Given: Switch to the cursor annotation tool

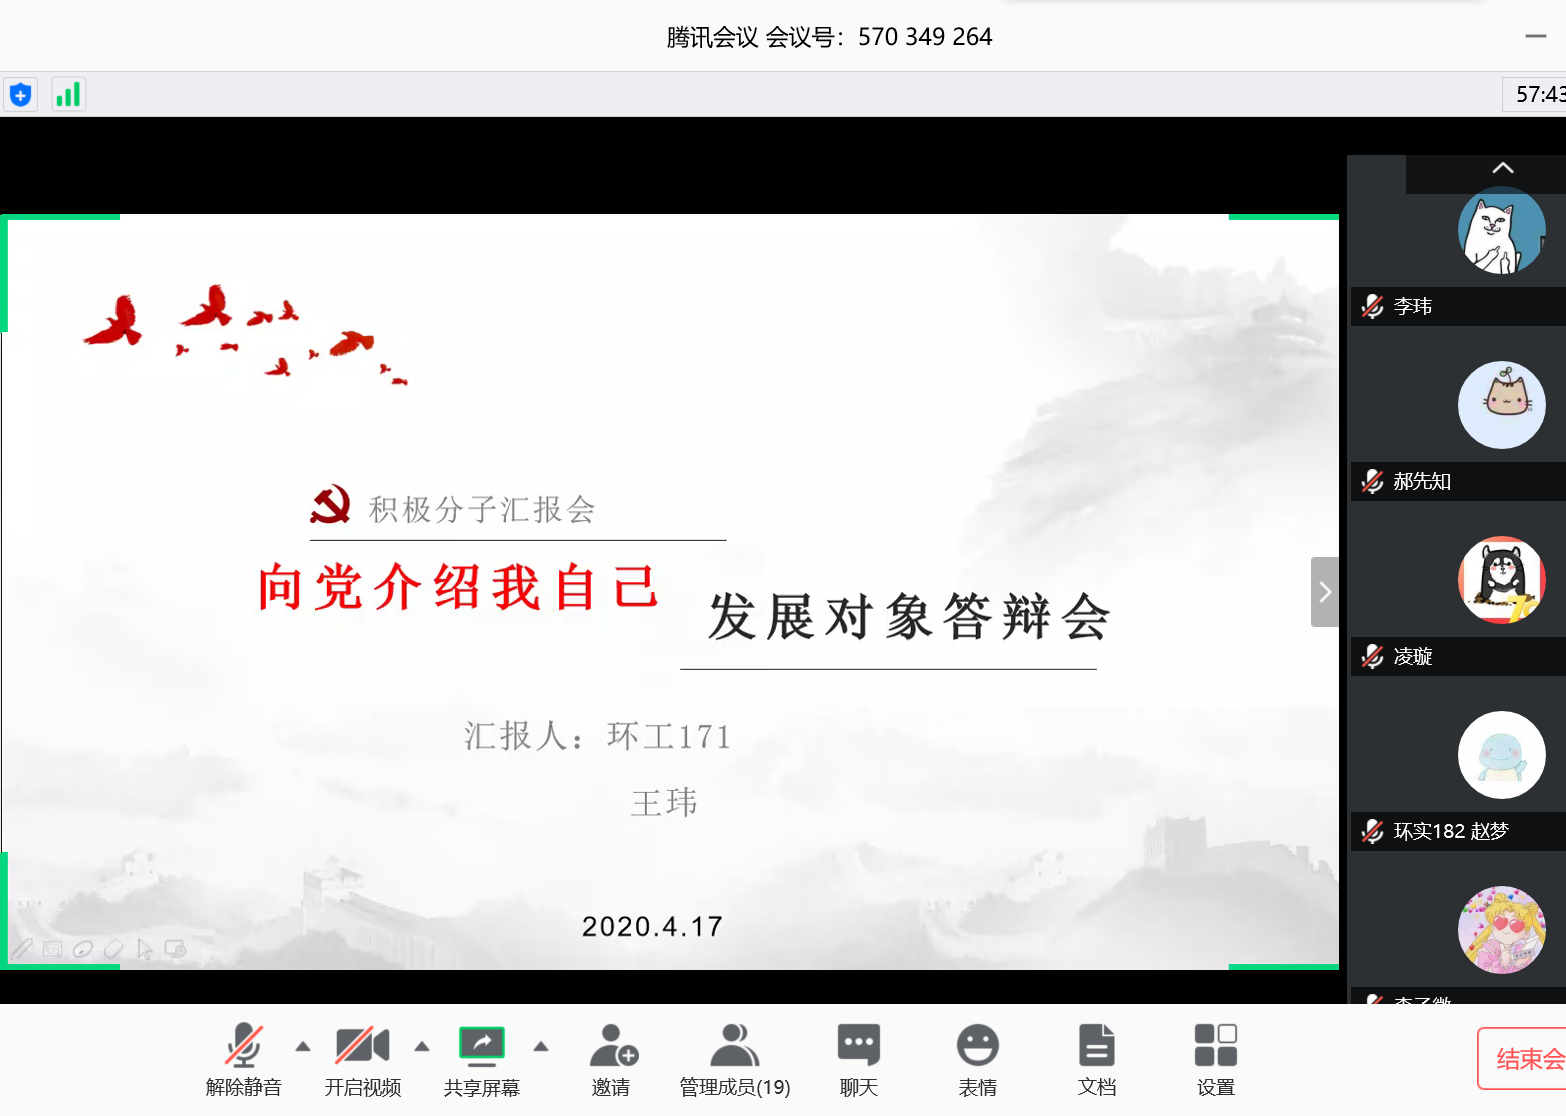Looking at the screenshot, I should click(x=145, y=948).
